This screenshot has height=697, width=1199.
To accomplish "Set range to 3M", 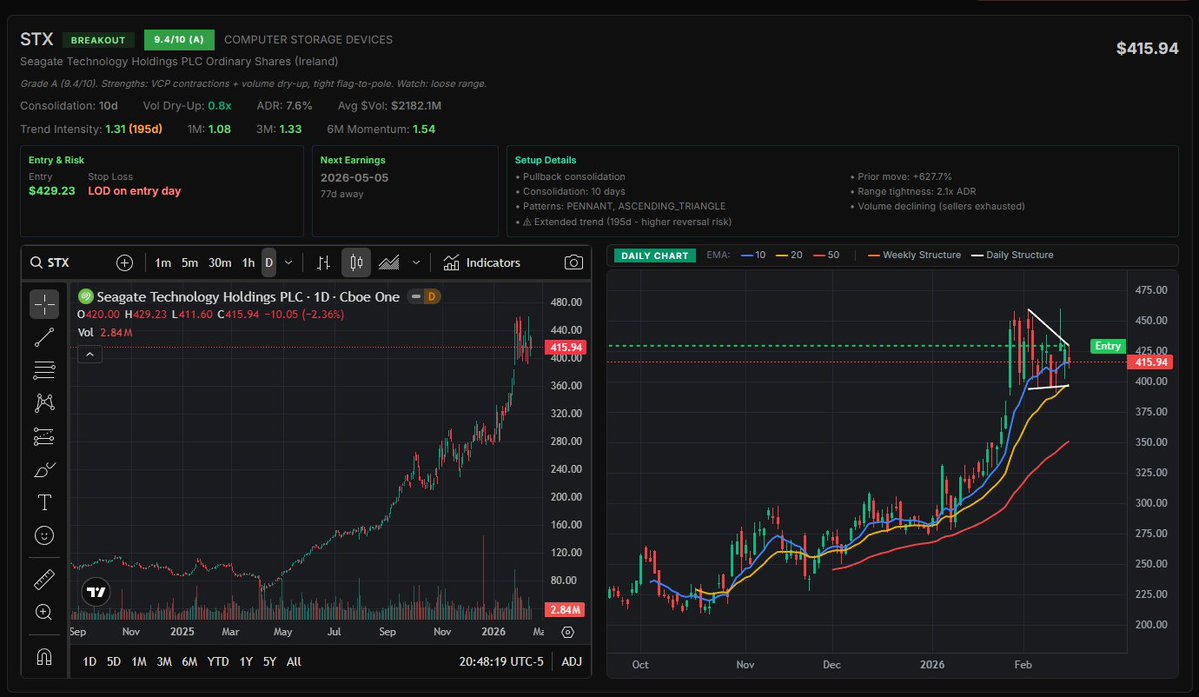I will [164, 662].
